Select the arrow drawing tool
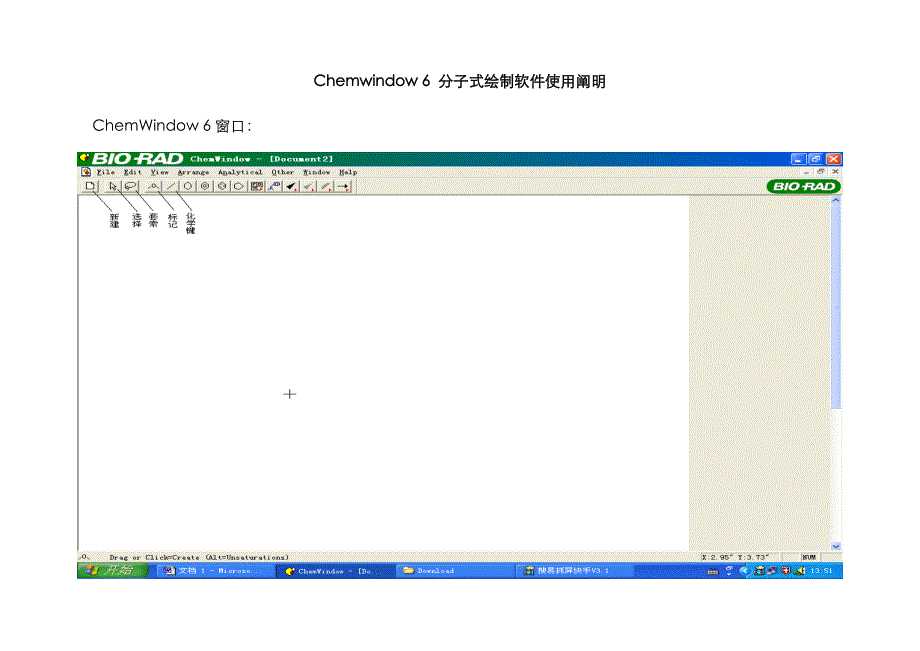Viewport: 920px width, 651px height. 343,186
